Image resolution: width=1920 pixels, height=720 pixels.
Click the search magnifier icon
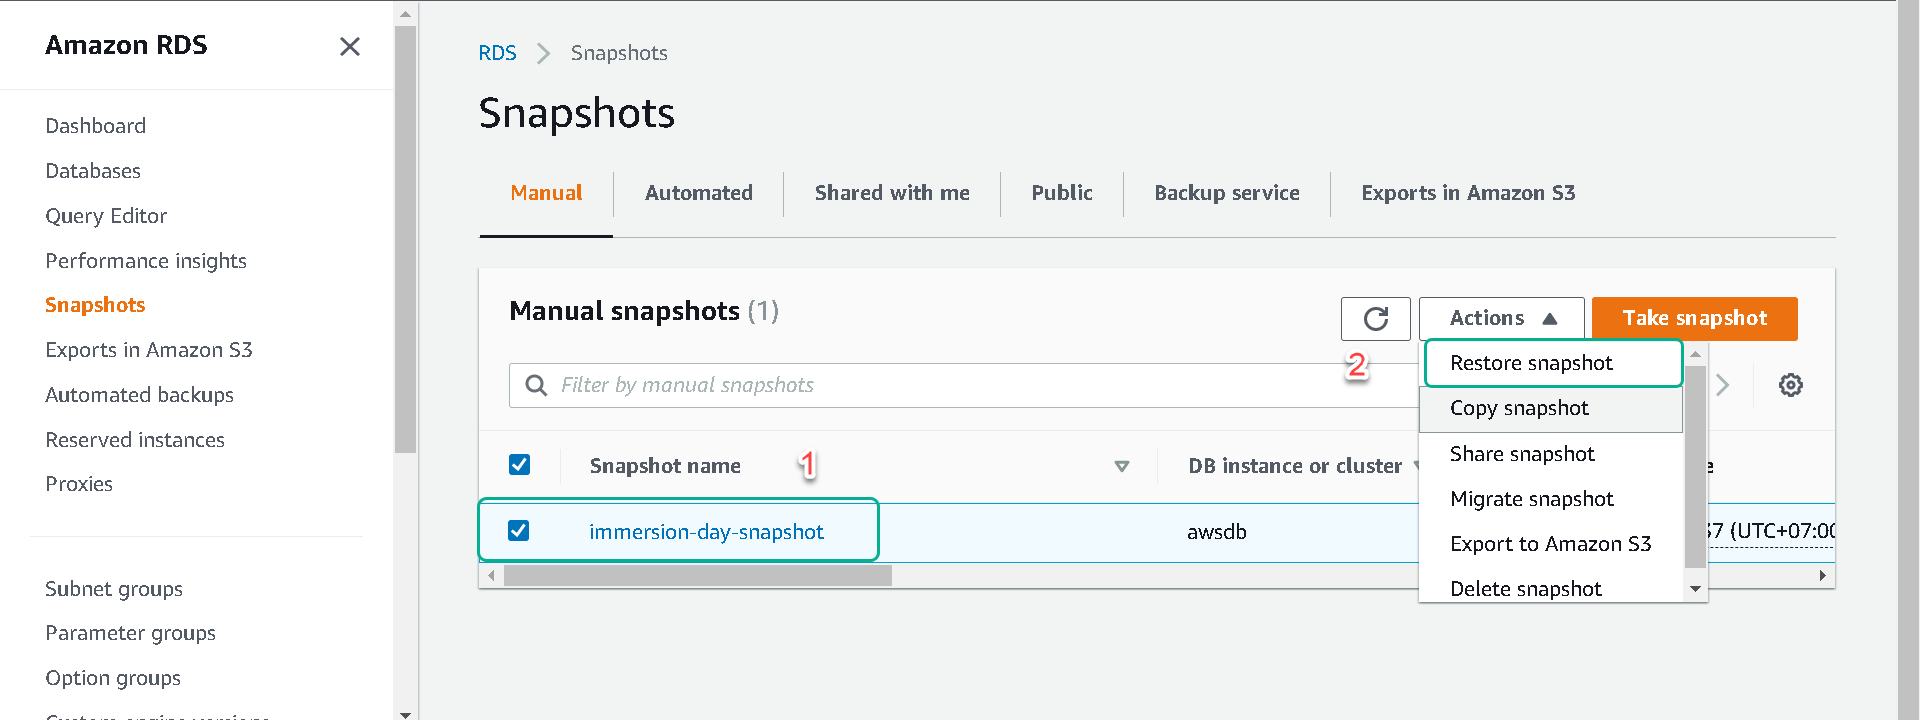(536, 385)
